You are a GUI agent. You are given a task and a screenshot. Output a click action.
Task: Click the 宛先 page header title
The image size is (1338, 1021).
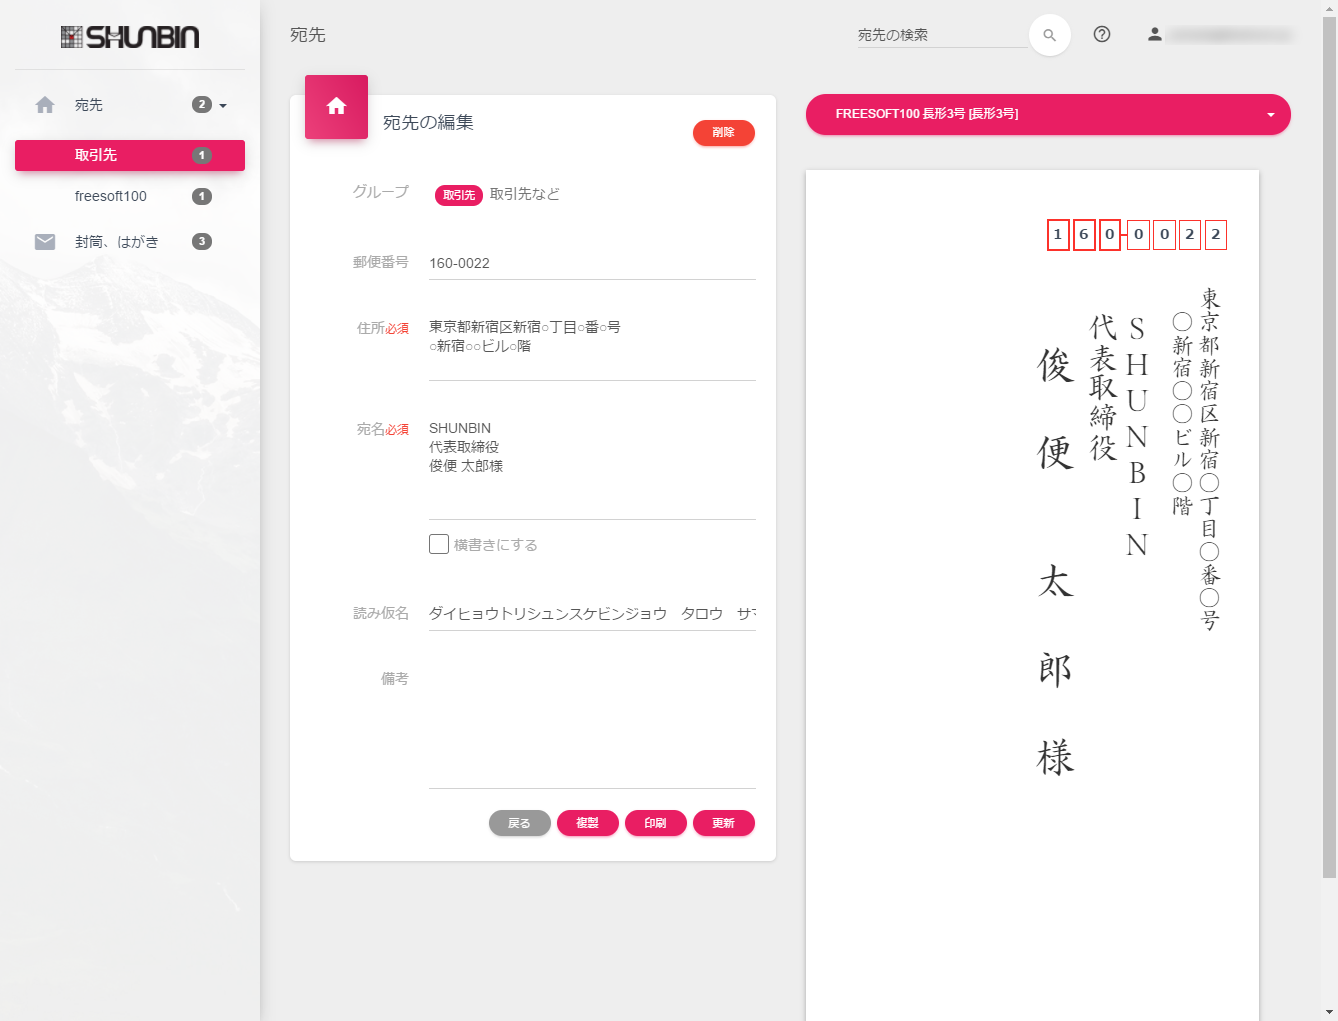308,35
